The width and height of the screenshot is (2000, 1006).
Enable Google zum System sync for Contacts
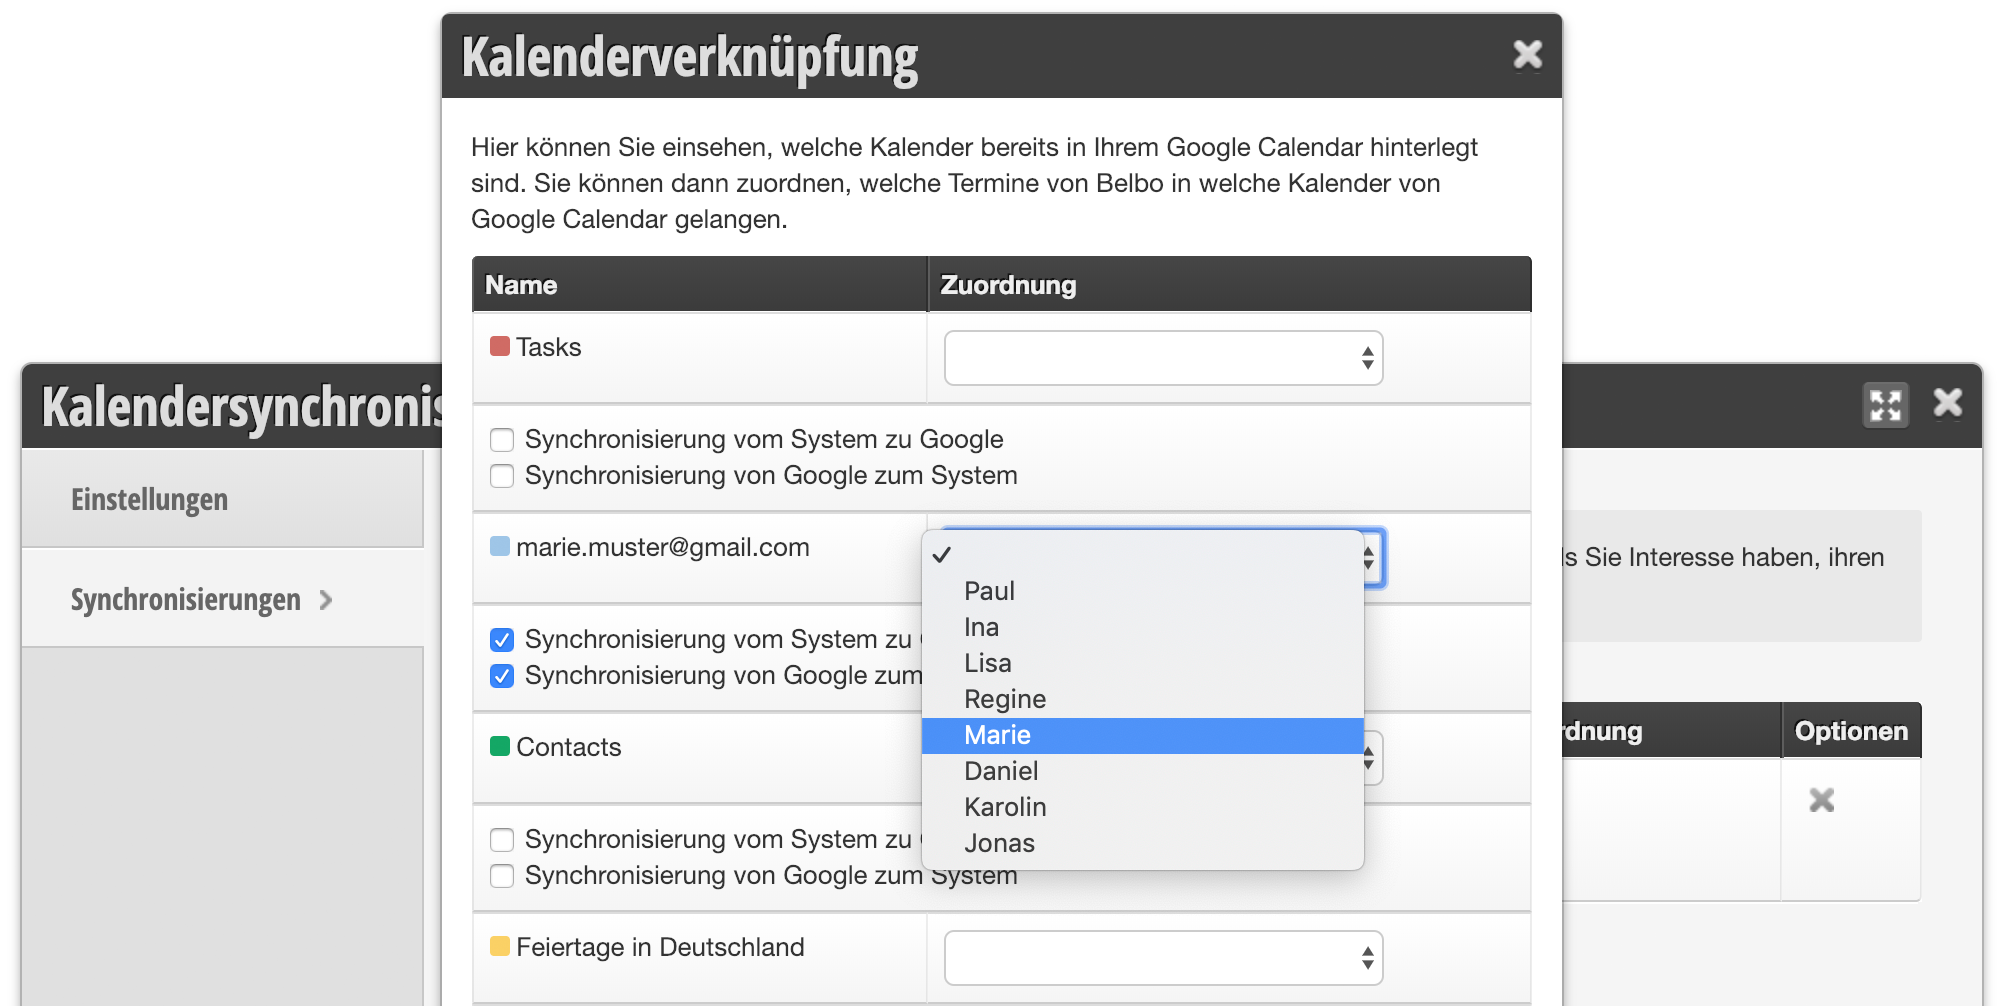pyautogui.click(x=502, y=876)
